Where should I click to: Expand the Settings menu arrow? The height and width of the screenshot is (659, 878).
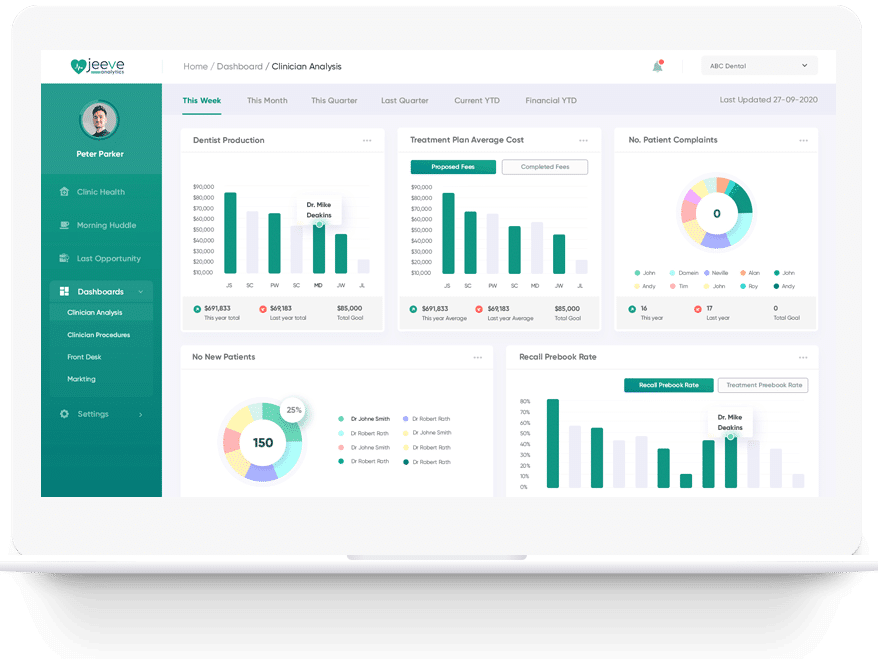141,414
